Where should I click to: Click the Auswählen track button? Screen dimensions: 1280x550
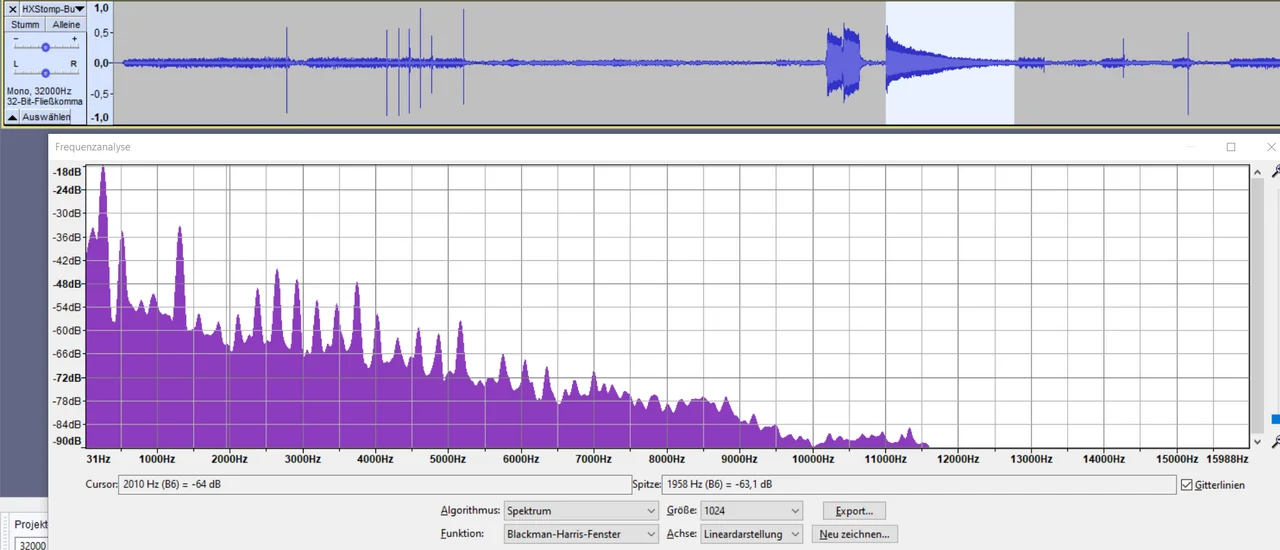coord(46,117)
